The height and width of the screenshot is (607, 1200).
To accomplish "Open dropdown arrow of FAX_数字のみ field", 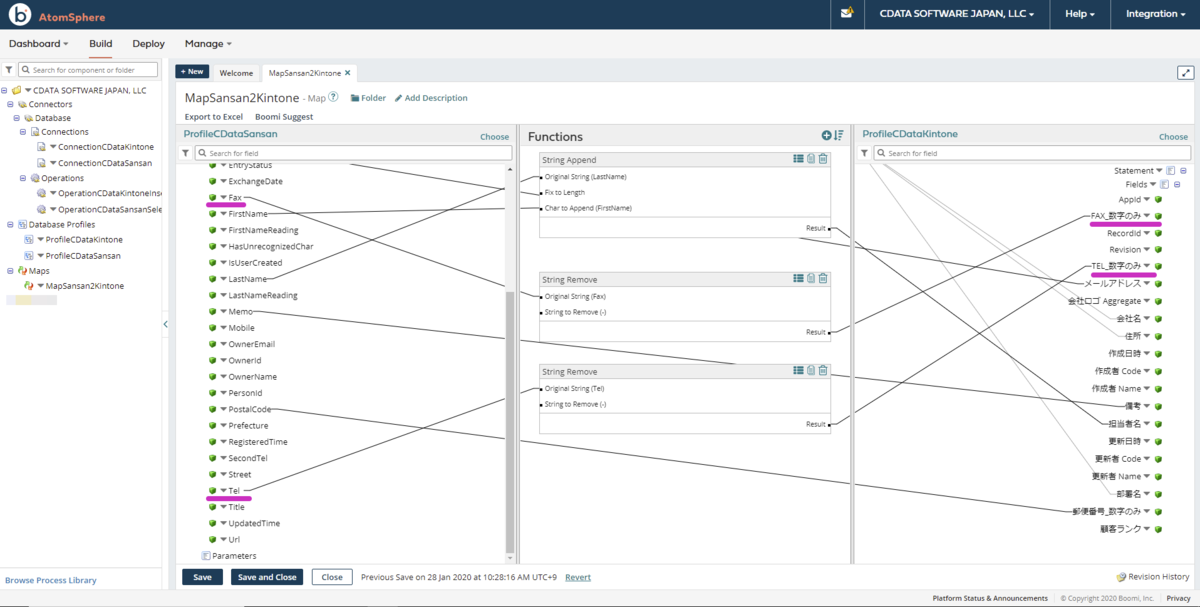I will (x=1148, y=217).
